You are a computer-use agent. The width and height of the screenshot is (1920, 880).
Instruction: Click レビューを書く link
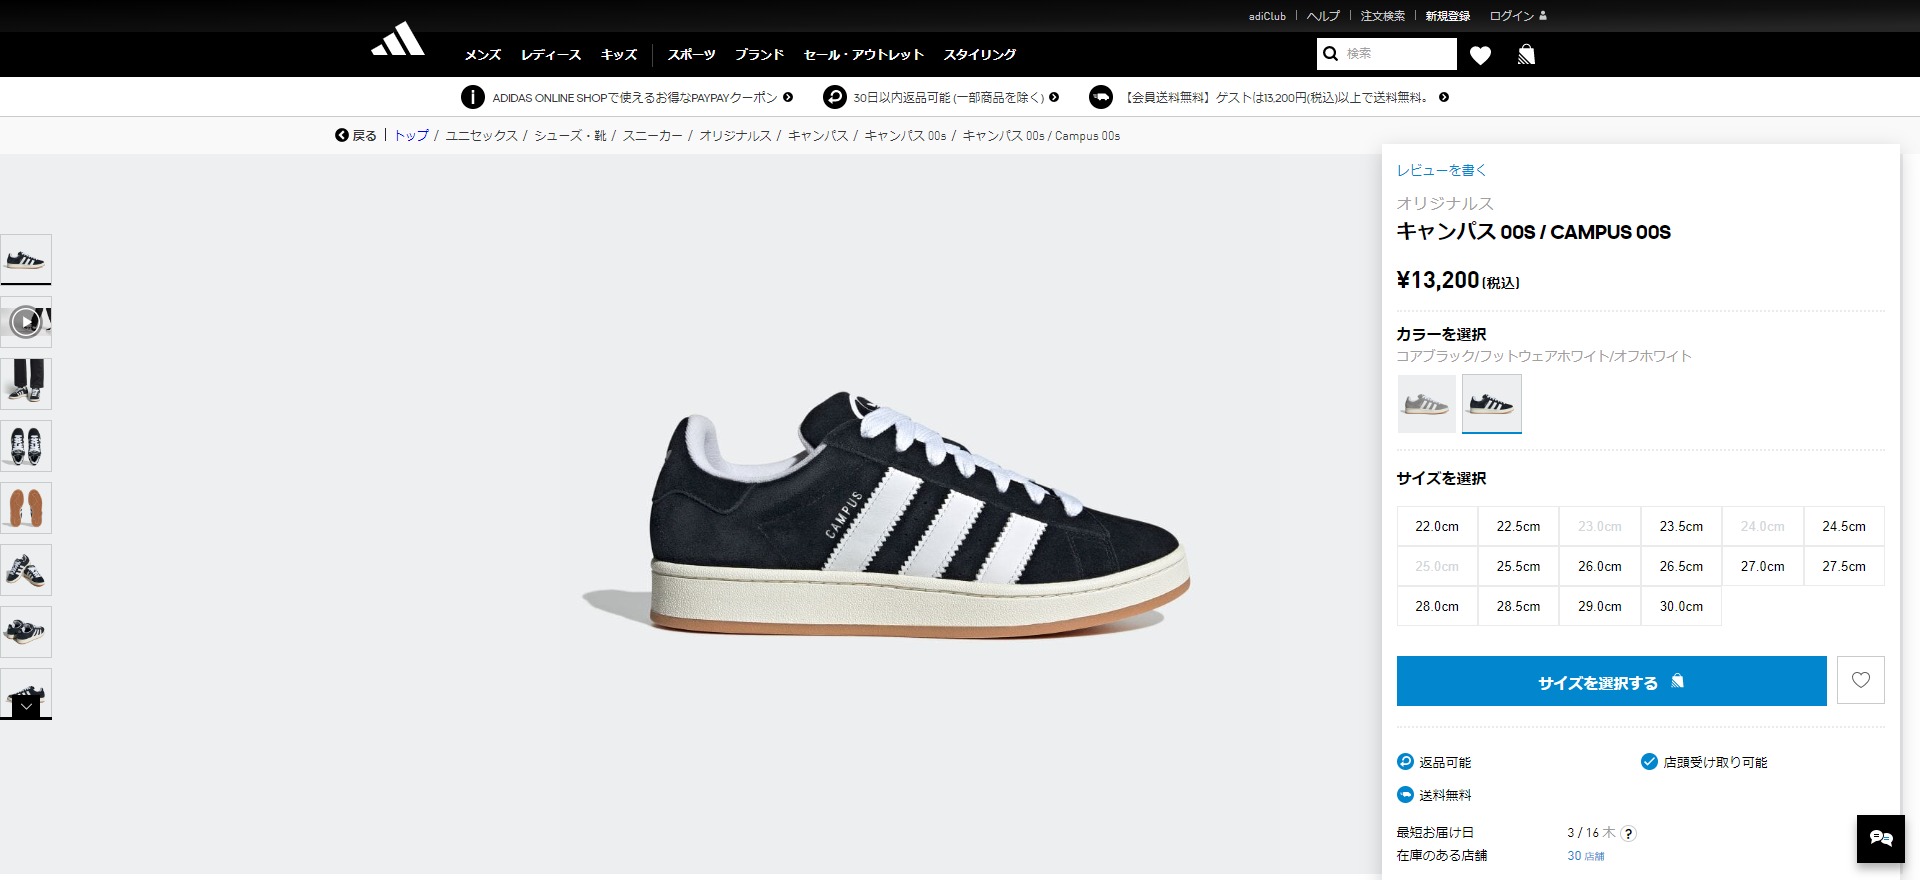point(1442,170)
